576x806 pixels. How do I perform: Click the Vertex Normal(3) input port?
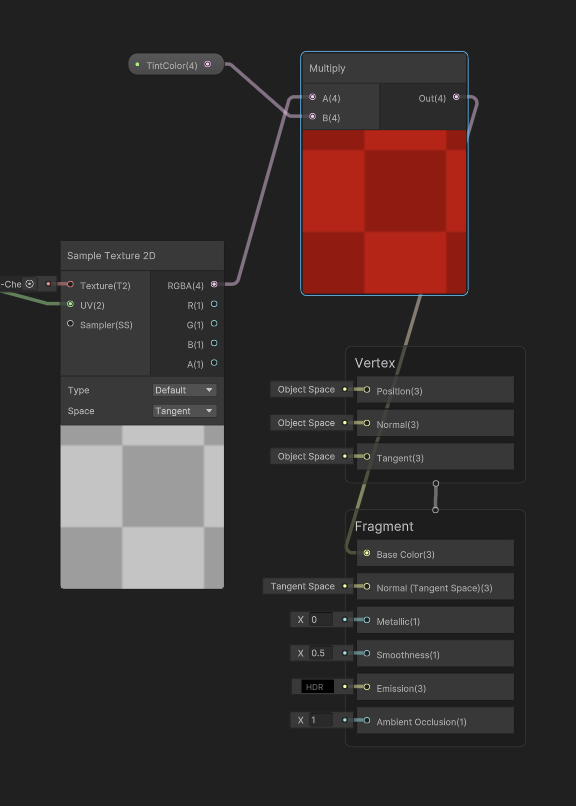[x=367, y=423]
